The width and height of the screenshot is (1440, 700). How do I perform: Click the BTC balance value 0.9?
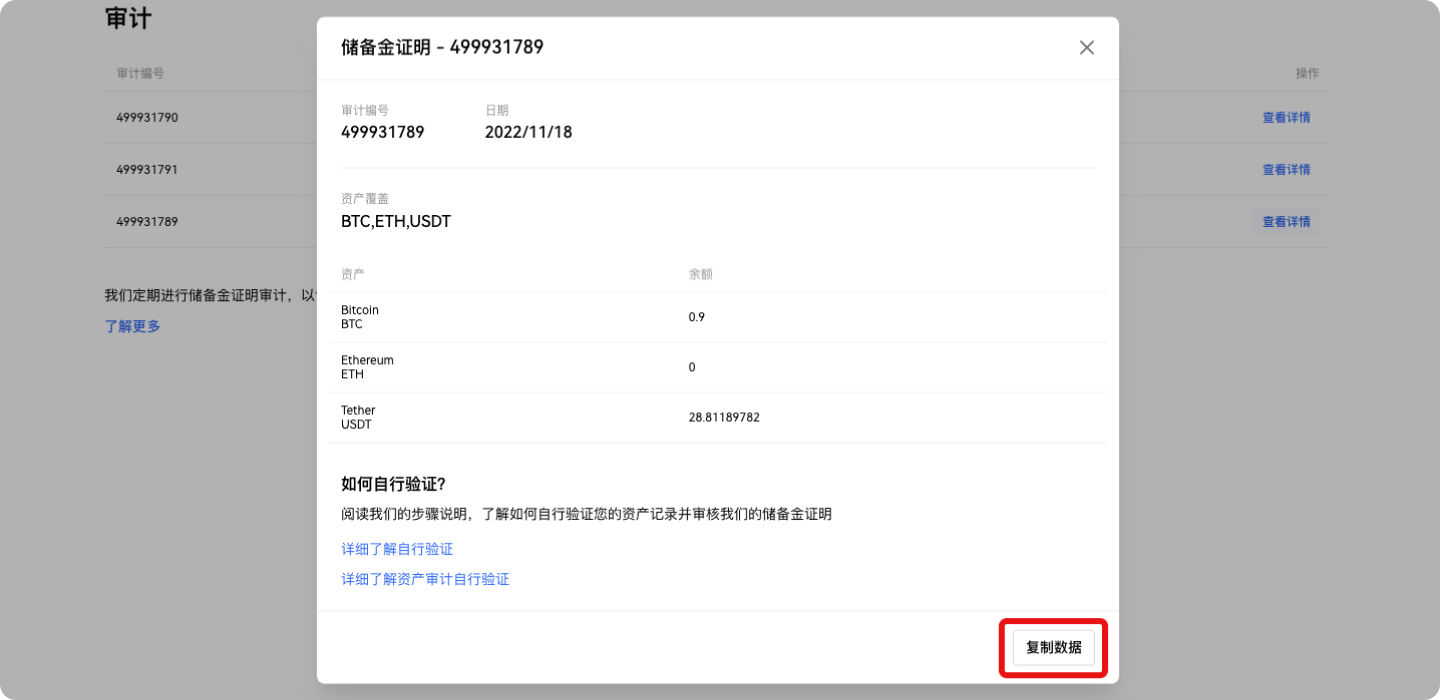click(696, 317)
